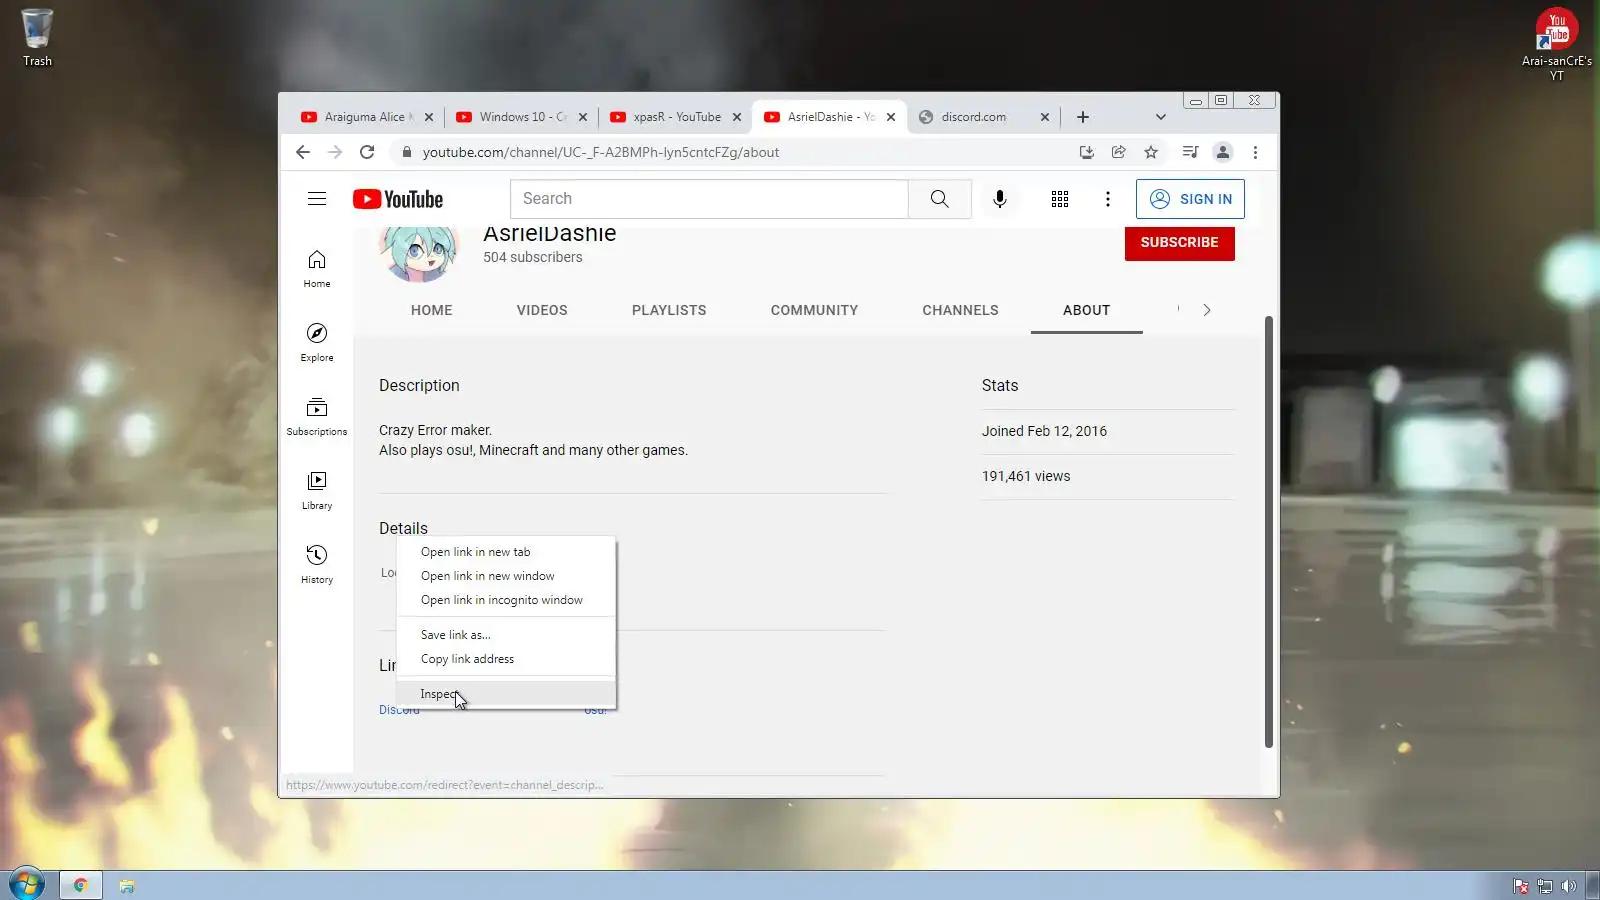
Task: Open Explore in the sidebar
Action: [317, 343]
